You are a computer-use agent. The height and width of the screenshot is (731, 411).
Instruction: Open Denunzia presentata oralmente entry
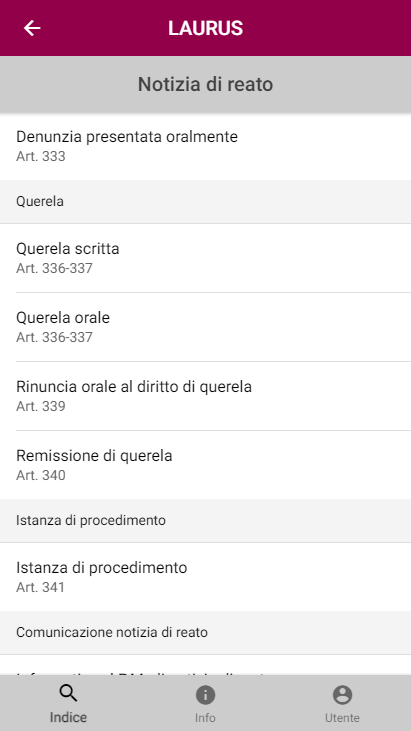coord(206,146)
